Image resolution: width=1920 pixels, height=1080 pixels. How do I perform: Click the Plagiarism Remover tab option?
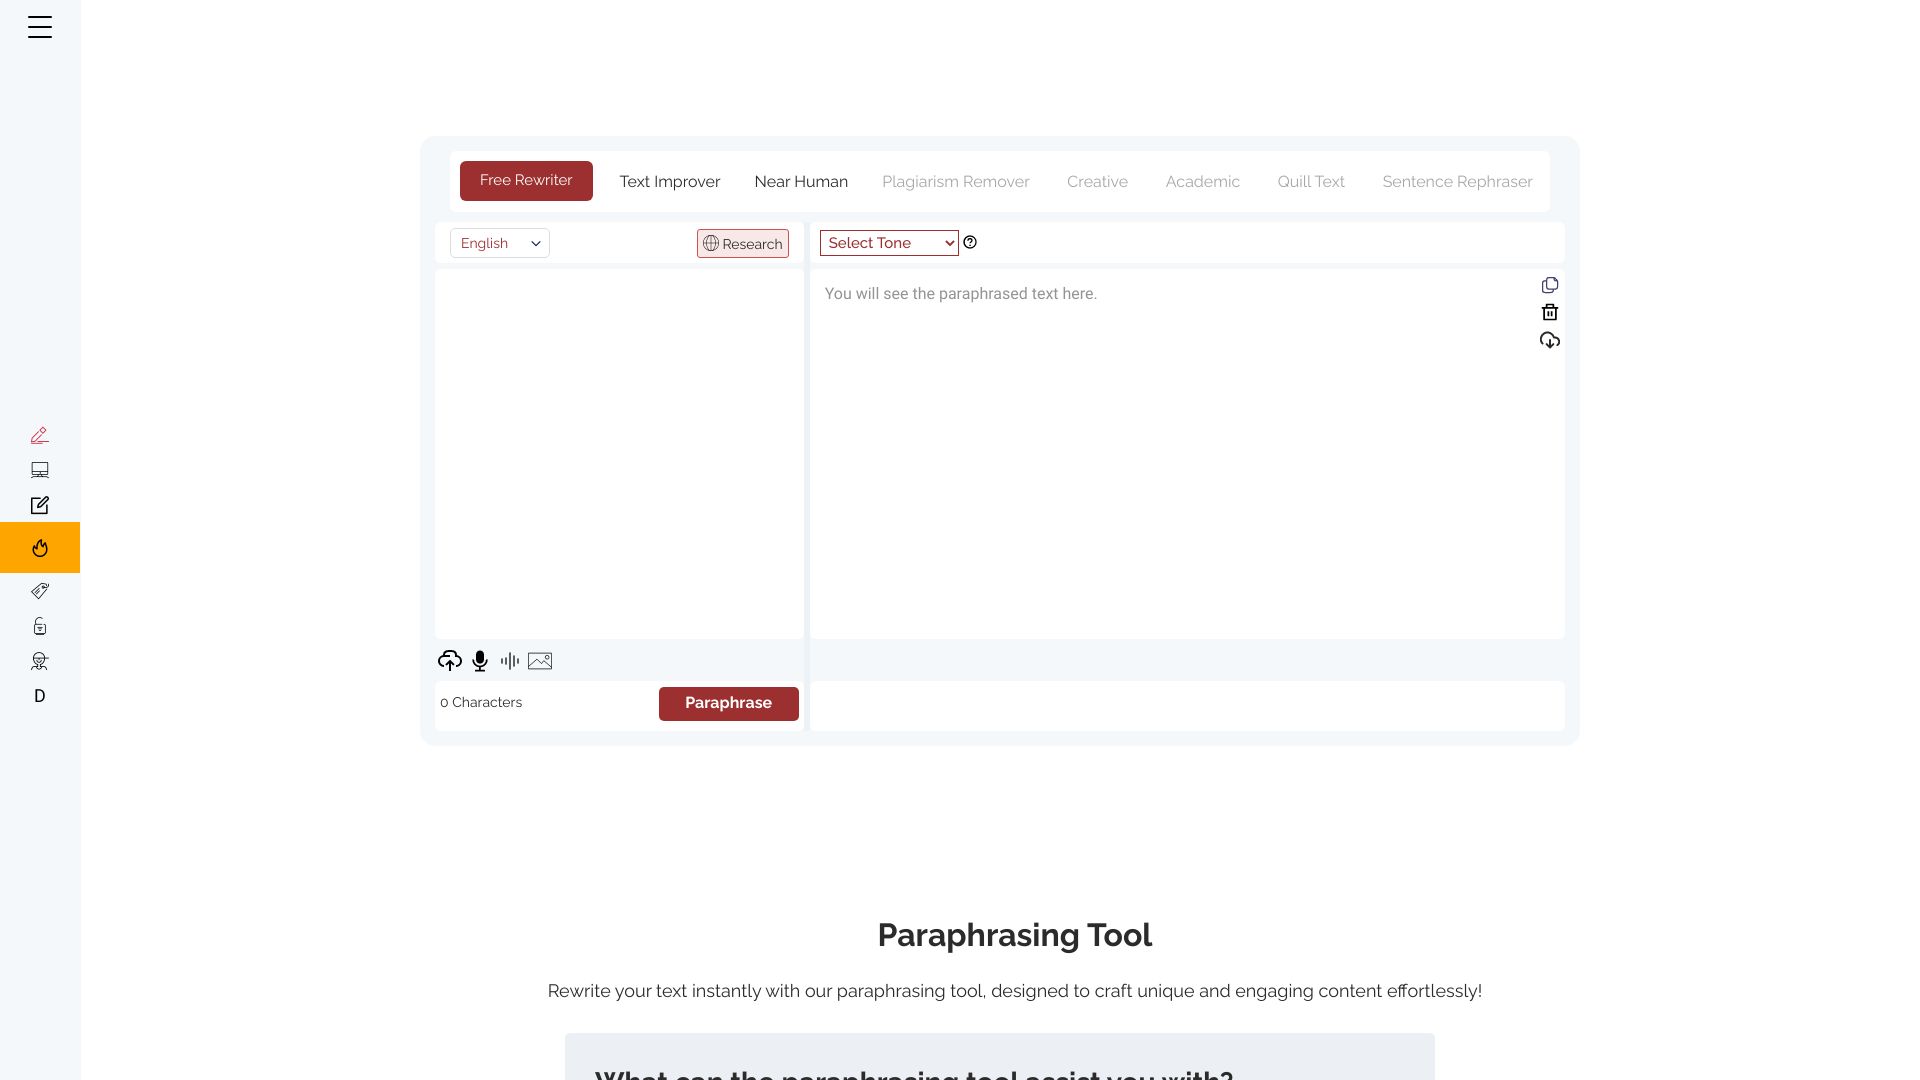(x=956, y=181)
